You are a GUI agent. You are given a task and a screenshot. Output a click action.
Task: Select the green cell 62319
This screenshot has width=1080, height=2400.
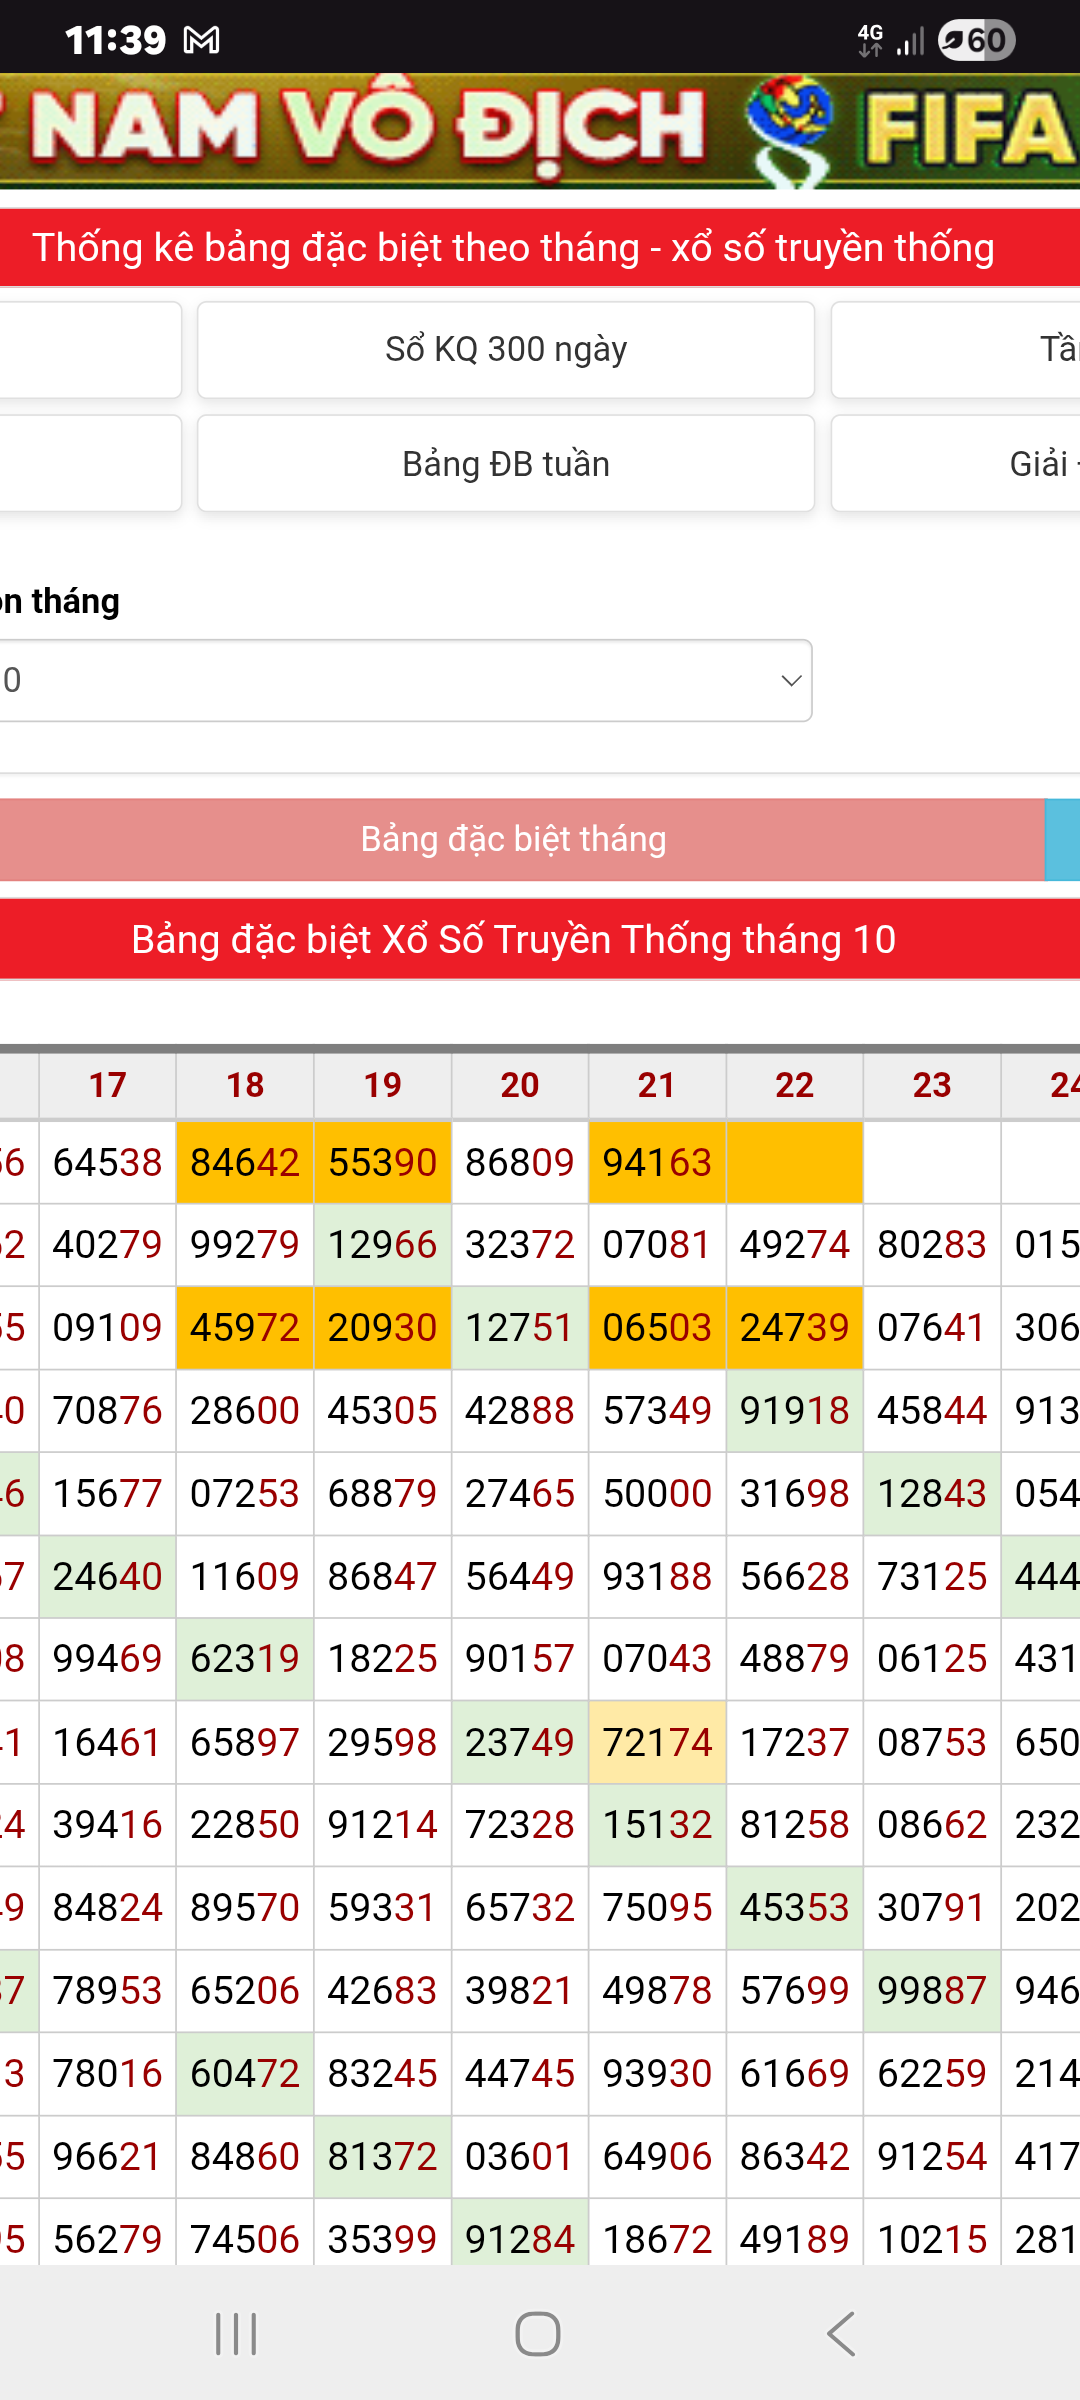click(x=245, y=1659)
